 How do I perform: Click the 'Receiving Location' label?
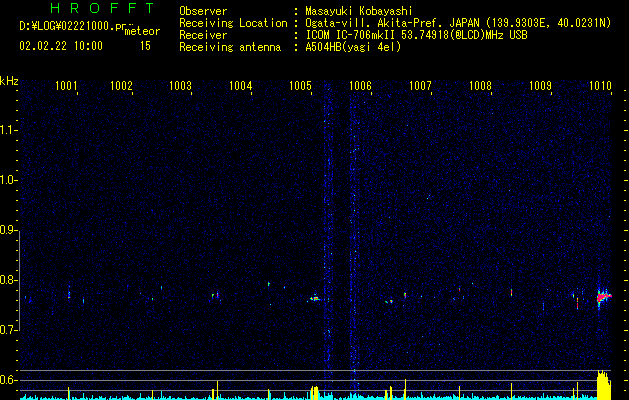[233, 23]
